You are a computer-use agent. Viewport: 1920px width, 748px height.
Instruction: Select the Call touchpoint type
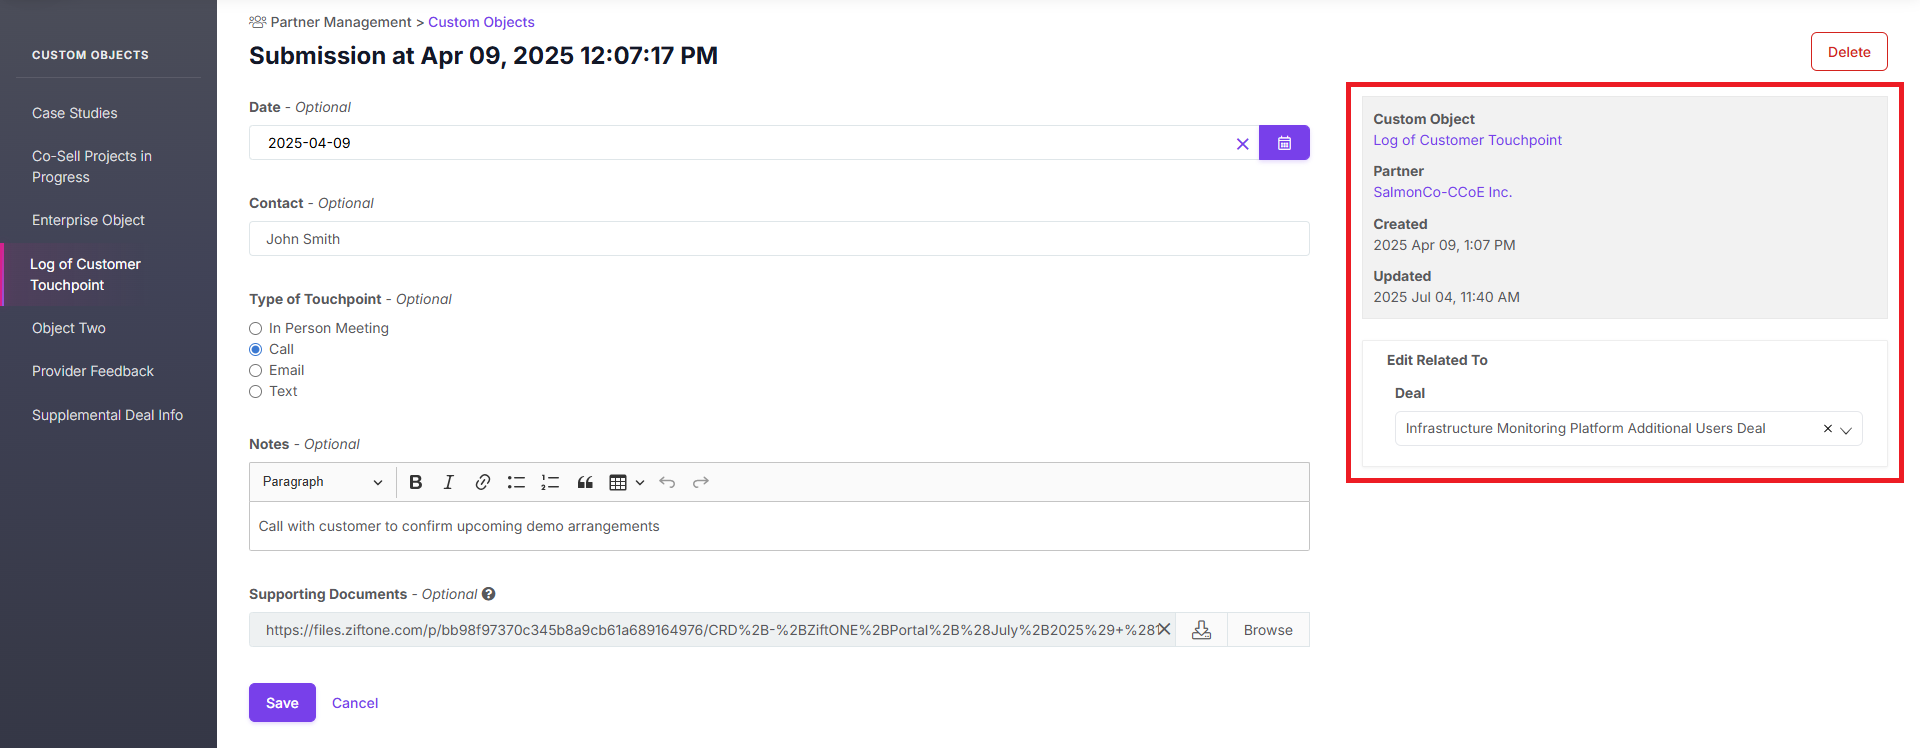point(255,349)
